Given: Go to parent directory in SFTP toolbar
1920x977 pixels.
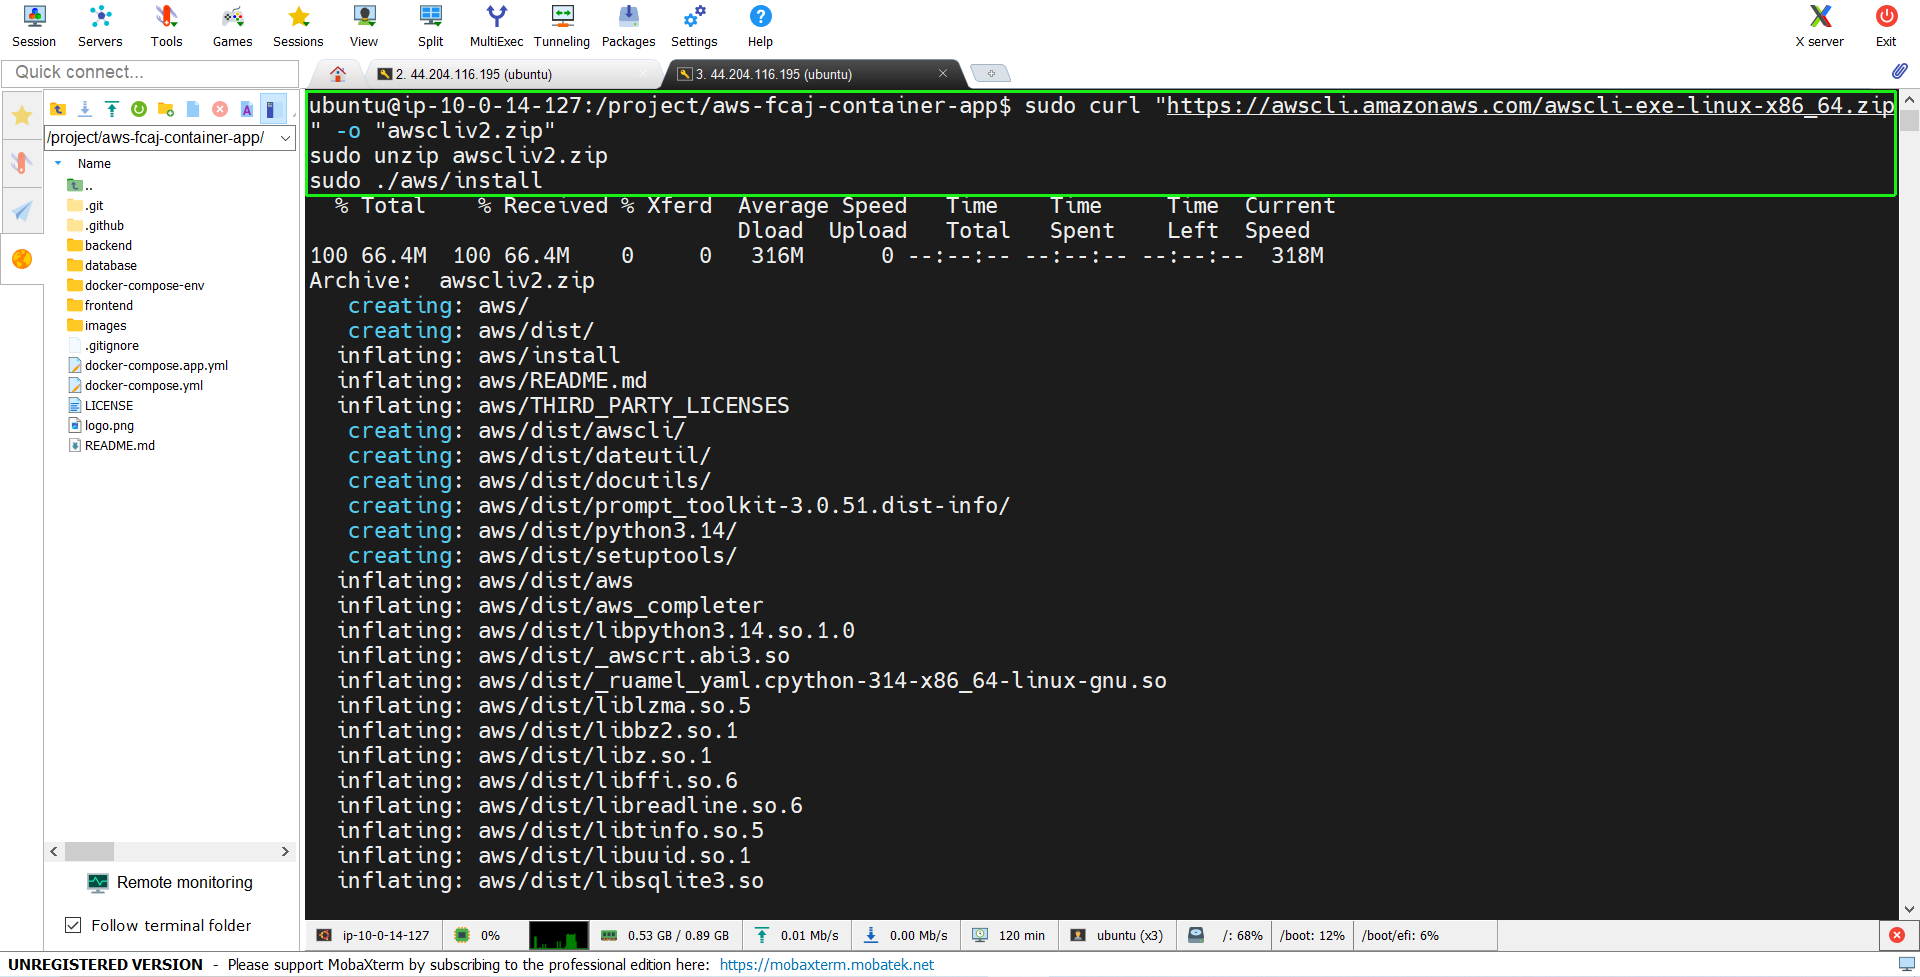Looking at the screenshot, I should pyautogui.click(x=58, y=109).
